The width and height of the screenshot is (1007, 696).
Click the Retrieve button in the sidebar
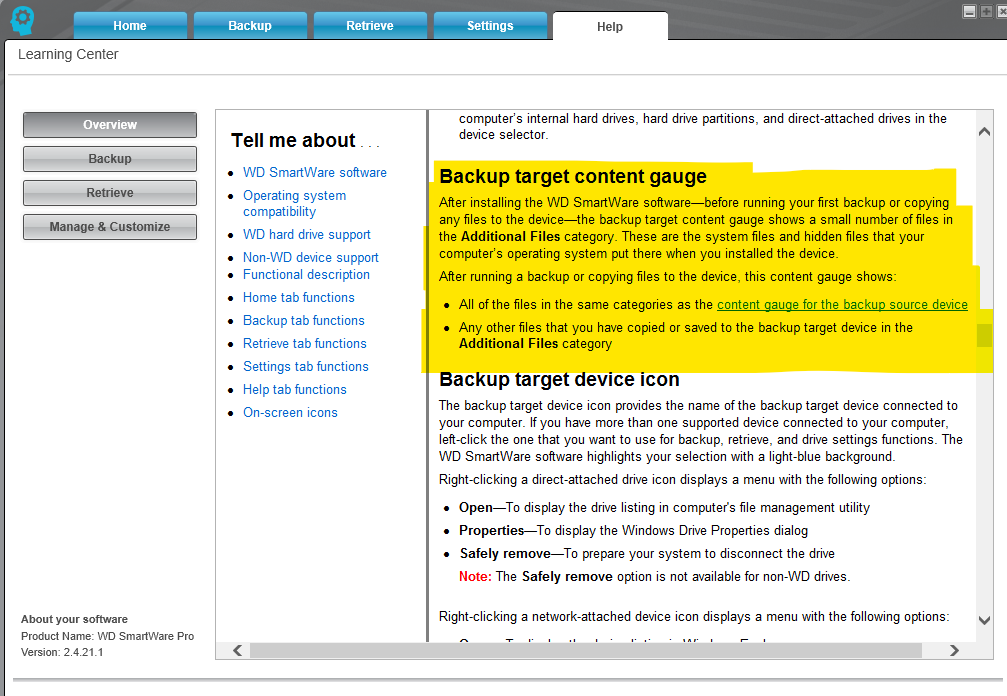tap(110, 193)
